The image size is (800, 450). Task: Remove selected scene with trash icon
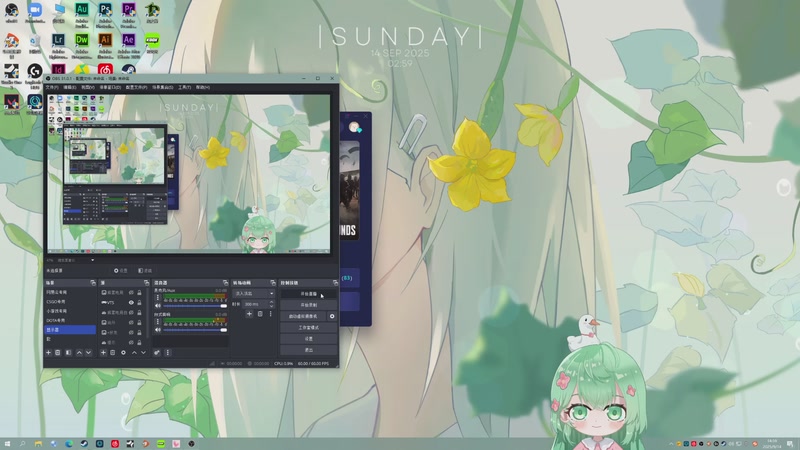tap(58, 353)
